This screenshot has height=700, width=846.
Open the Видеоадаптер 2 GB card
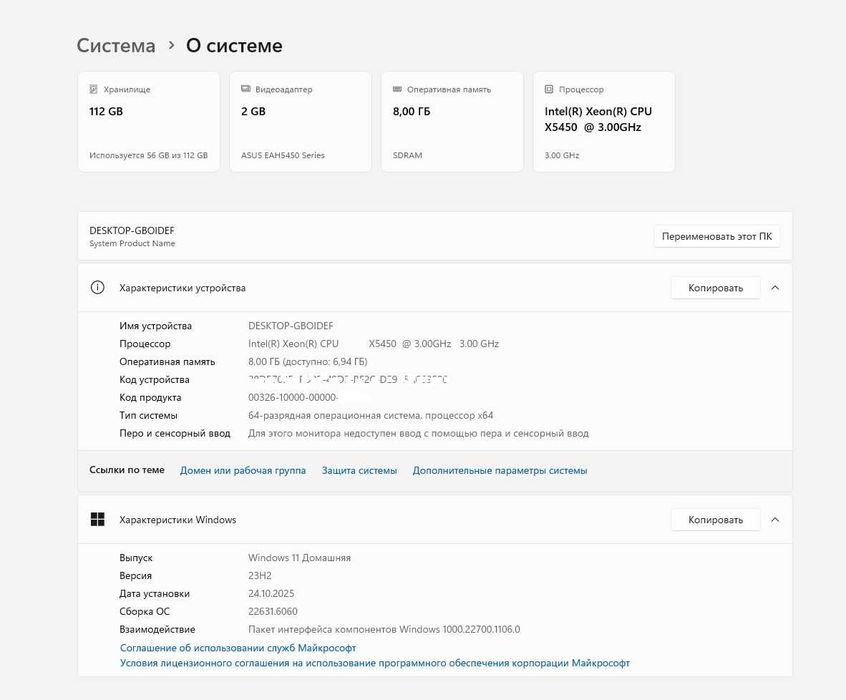click(301, 121)
